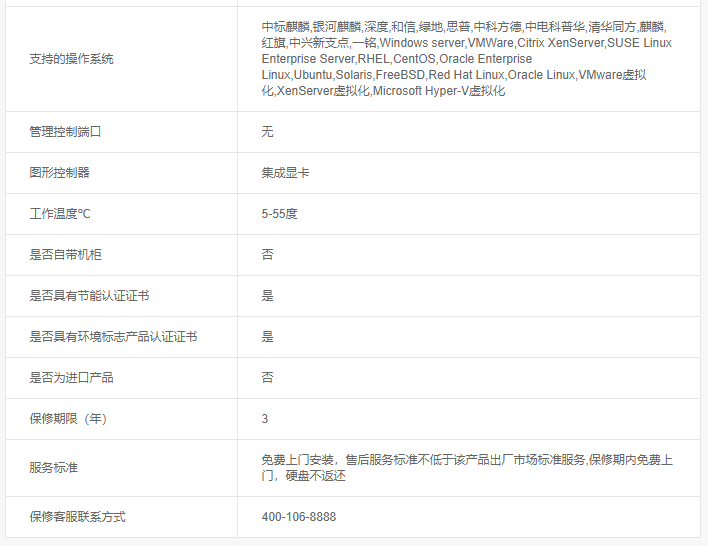Select the '保修期限（年）' row label
708x546 pixels.
[68, 419]
